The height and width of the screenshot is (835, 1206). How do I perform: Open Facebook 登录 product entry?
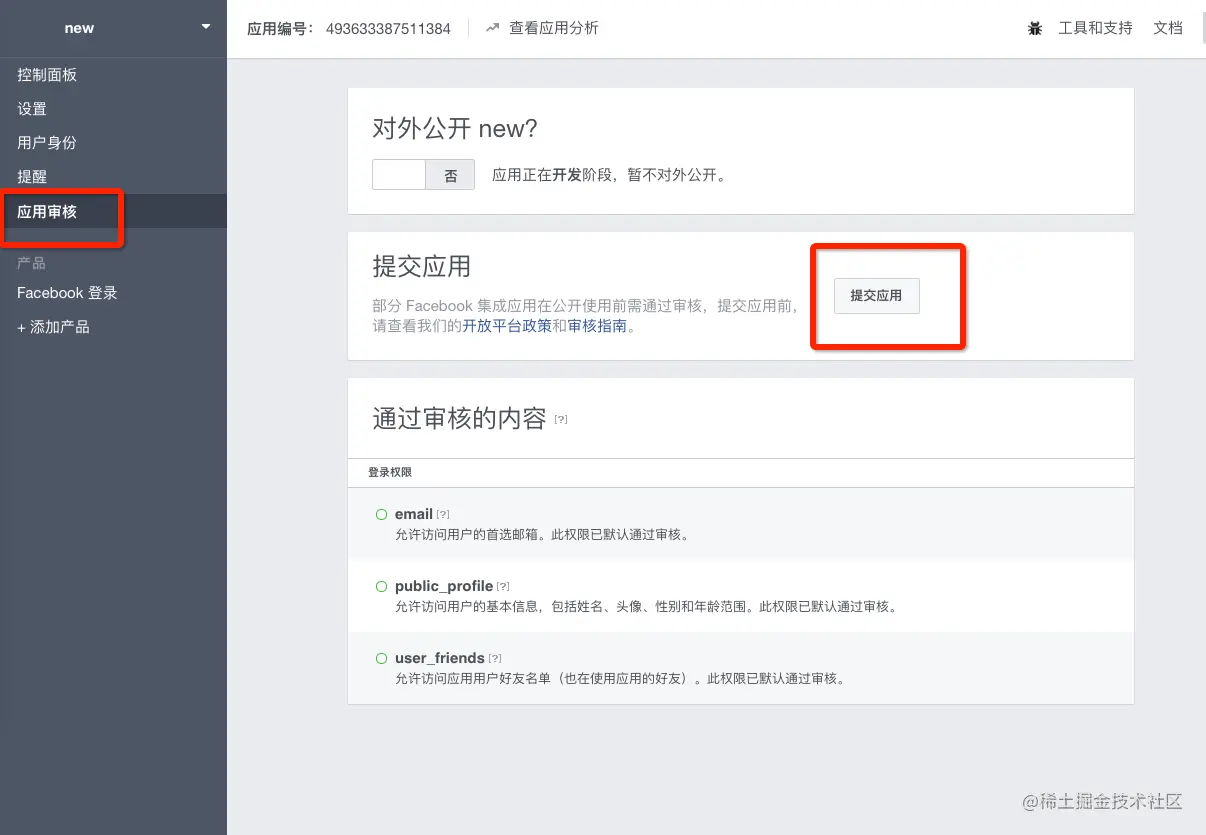coord(67,293)
